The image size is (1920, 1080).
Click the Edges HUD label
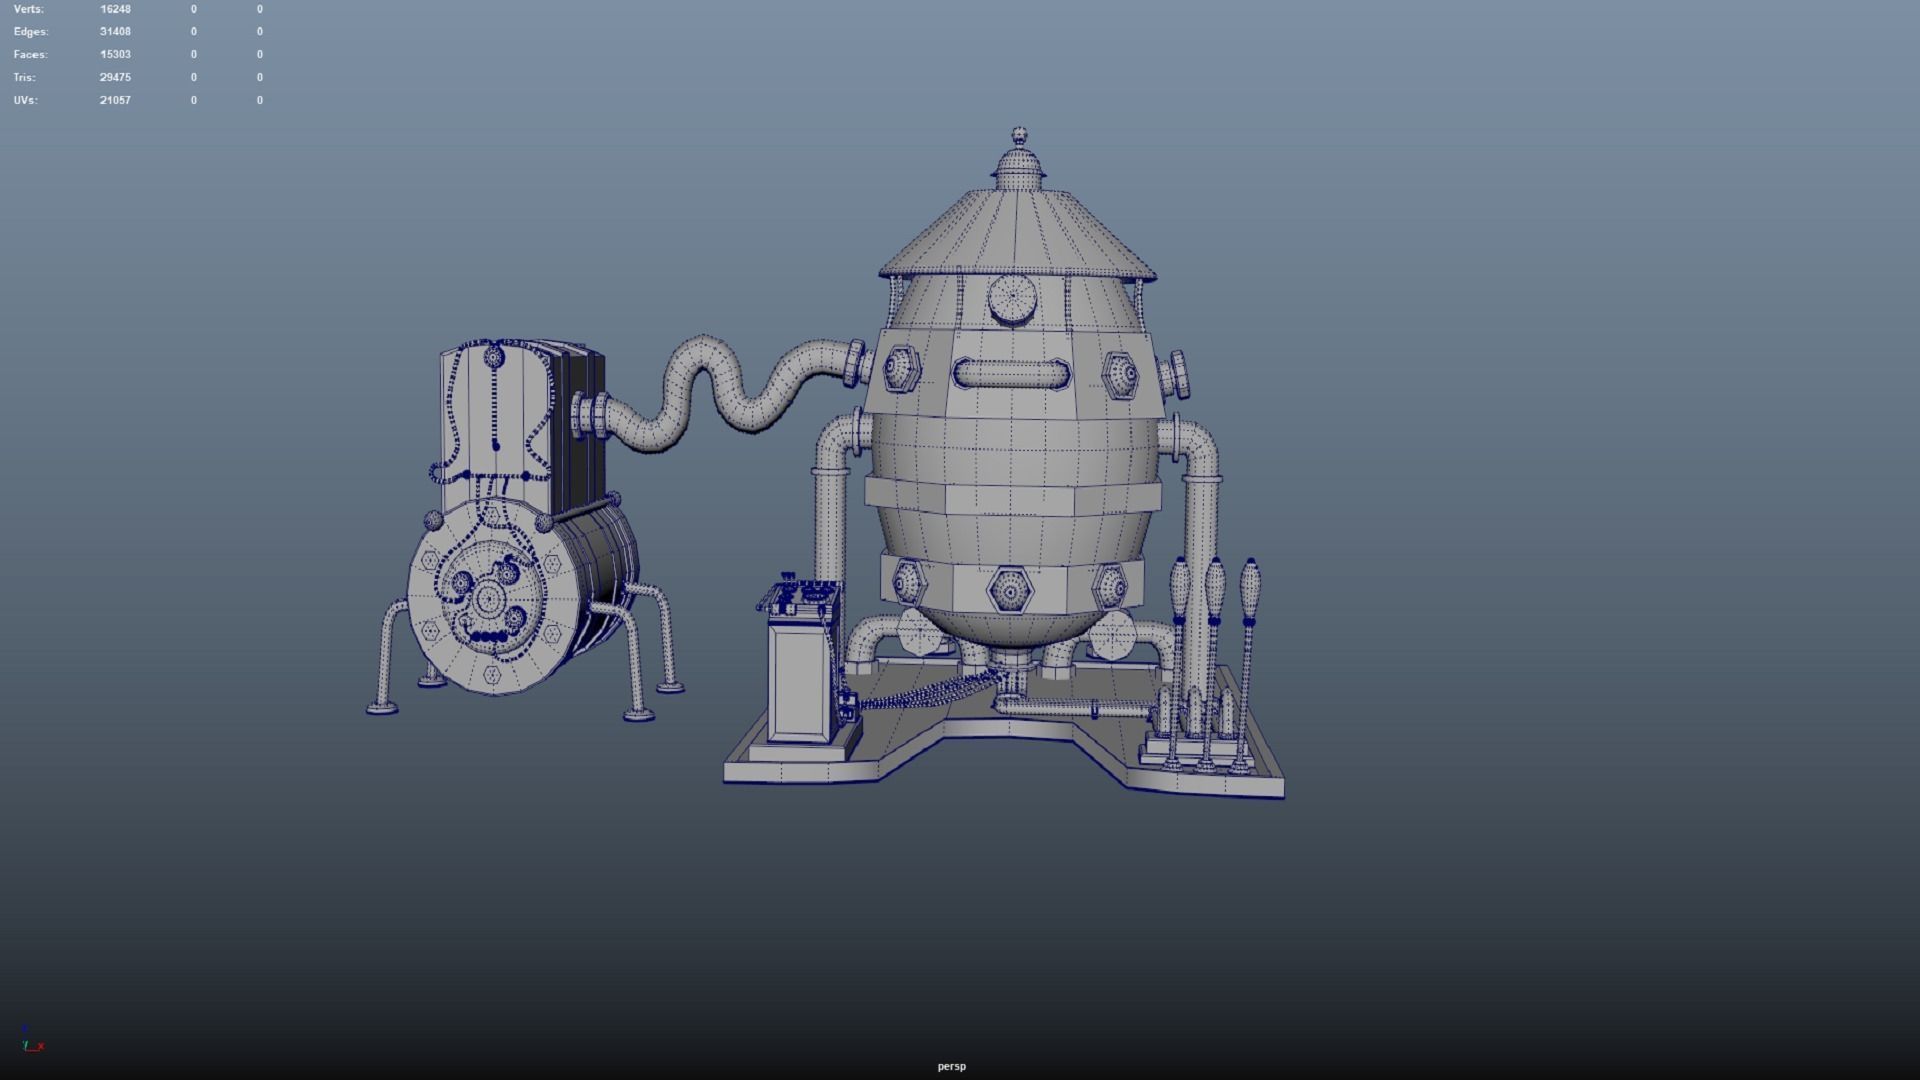[x=28, y=31]
